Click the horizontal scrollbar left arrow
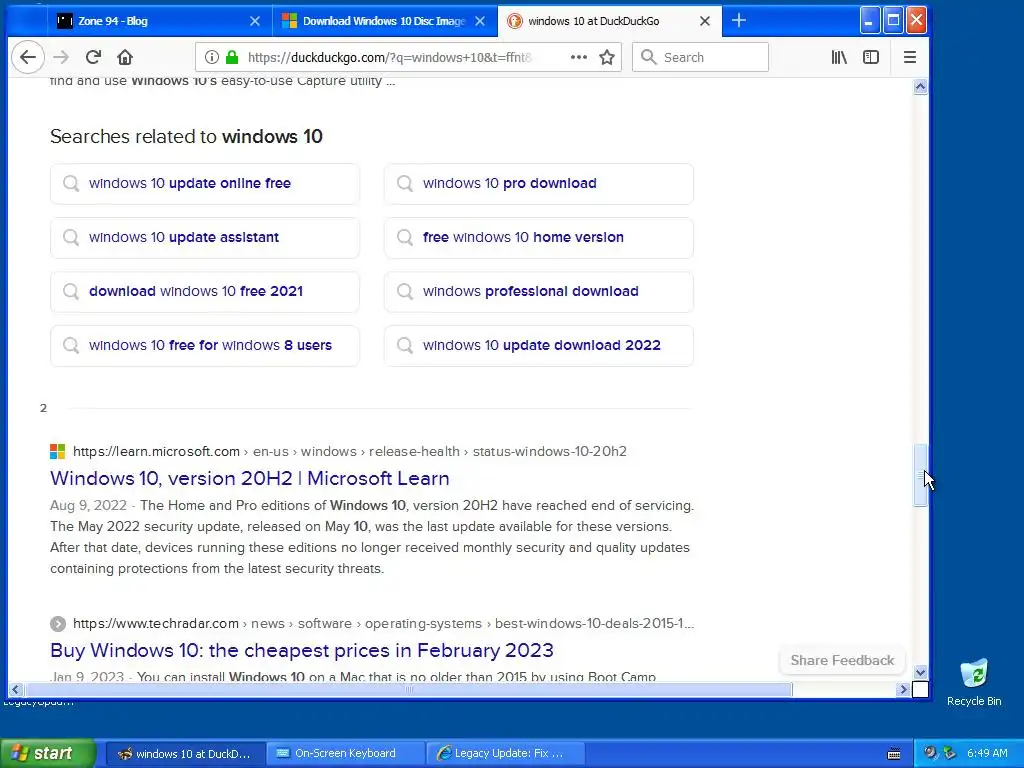The width and height of the screenshot is (1024, 768). pyautogui.click(x=16, y=689)
